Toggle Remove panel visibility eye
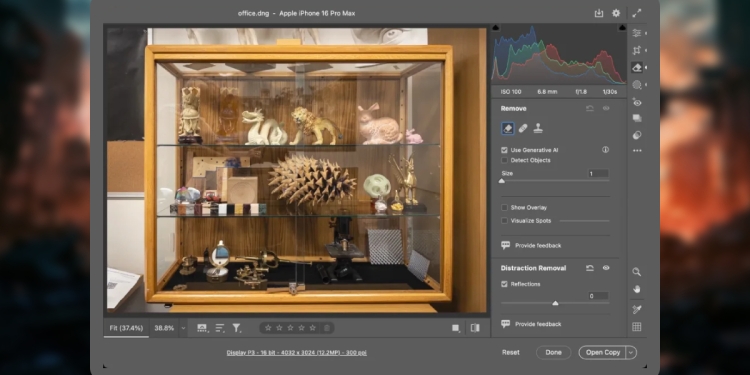Image resolution: width=750 pixels, height=375 pixels. click(606, 109)
